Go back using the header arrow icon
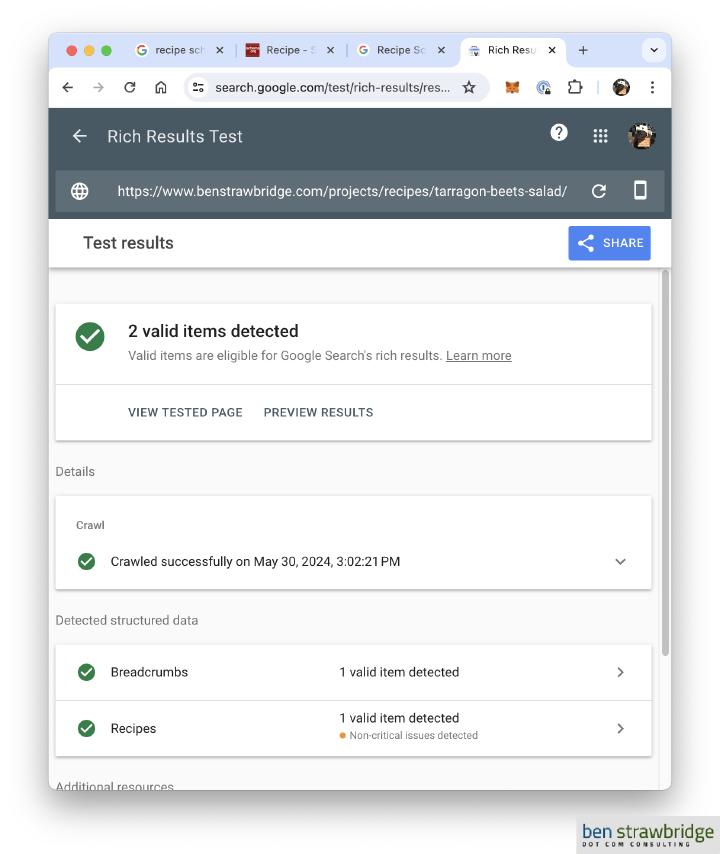720x854 pixels. coord(79,135)
